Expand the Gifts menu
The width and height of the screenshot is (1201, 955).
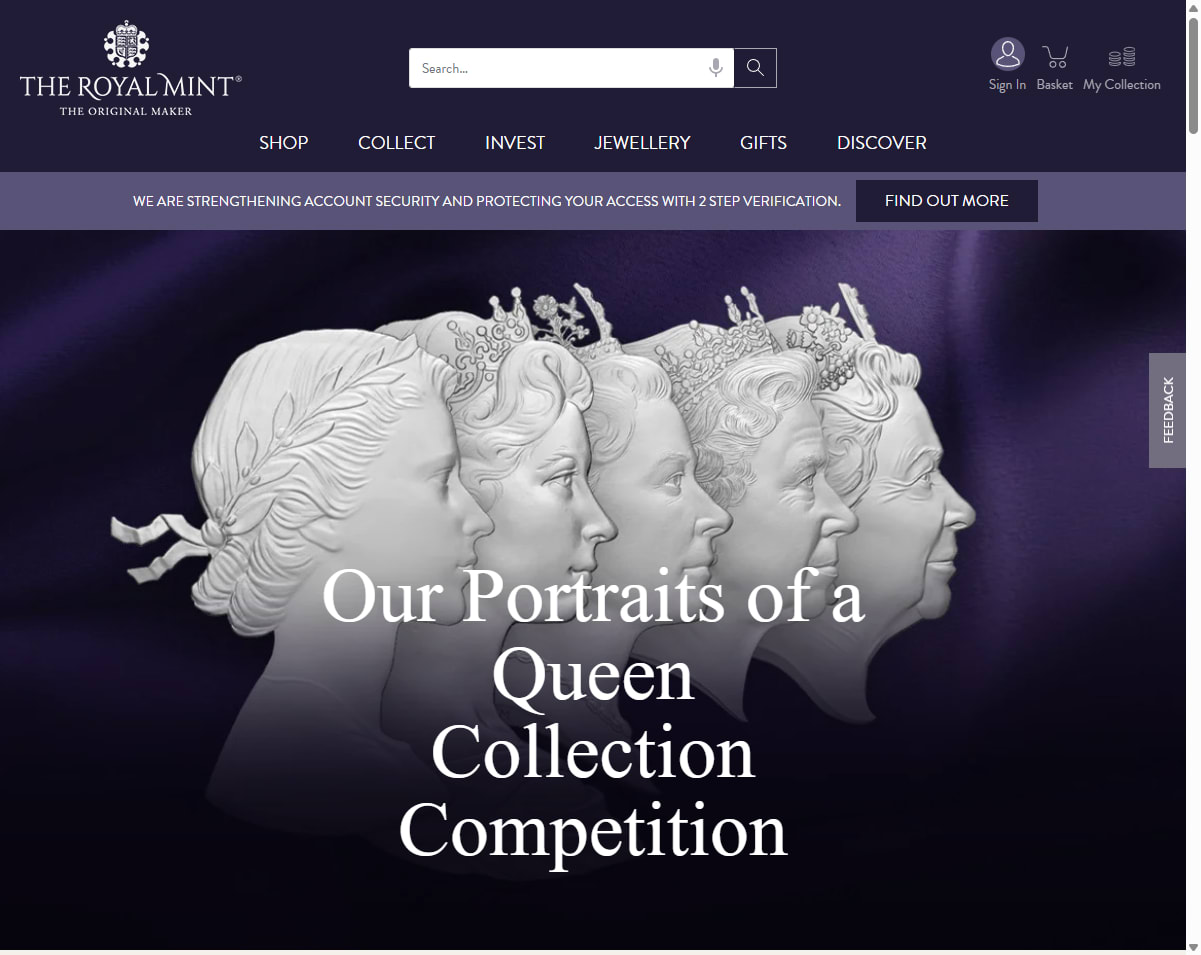[764, 143]
